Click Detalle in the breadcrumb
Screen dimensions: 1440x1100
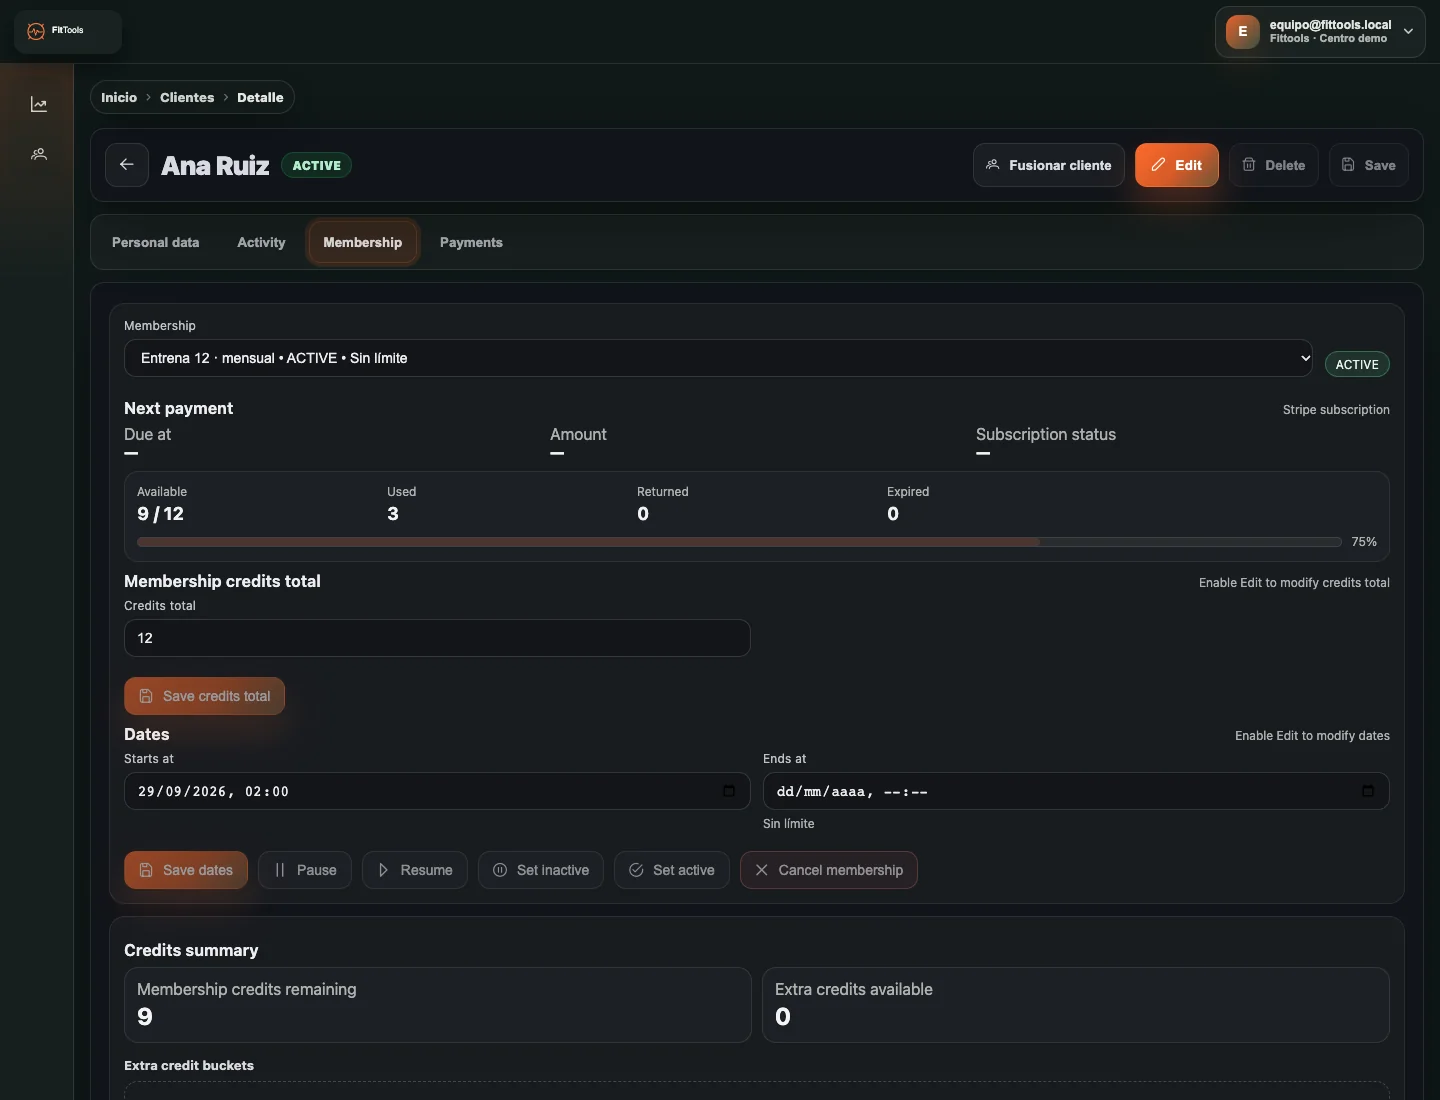click(x=260, y=97)
